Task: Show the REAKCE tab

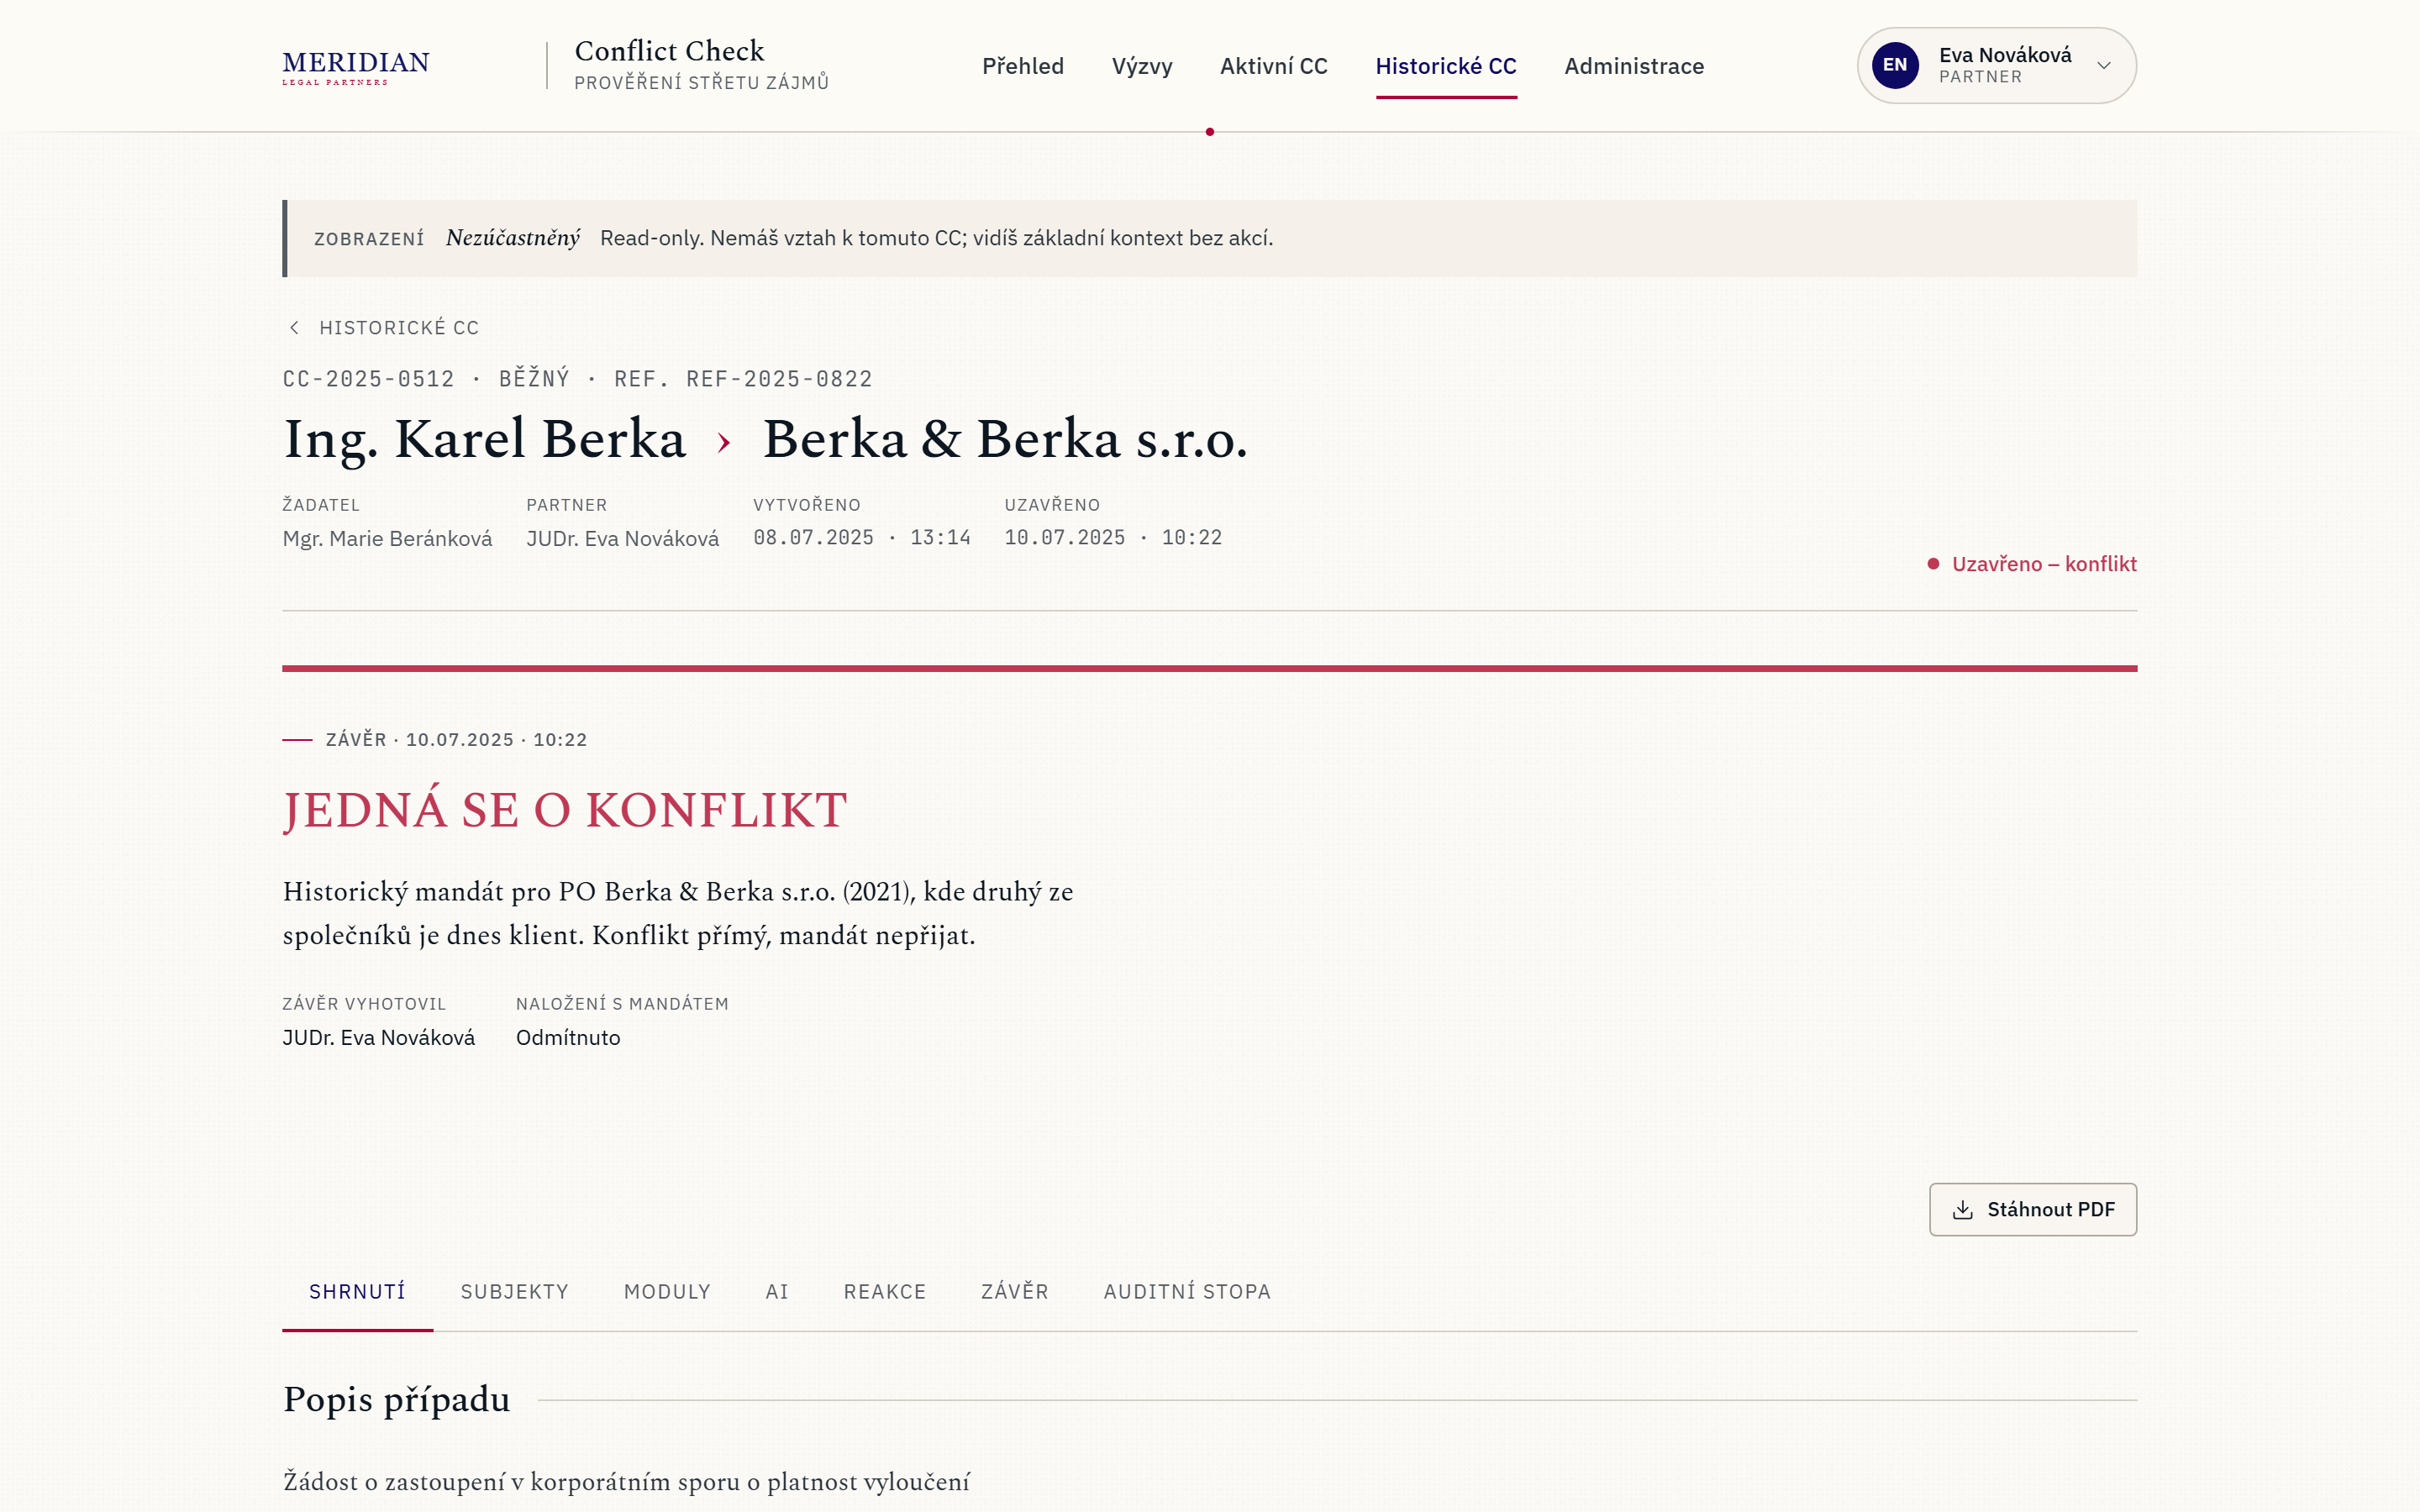Action: click(x=884, y=1292)
